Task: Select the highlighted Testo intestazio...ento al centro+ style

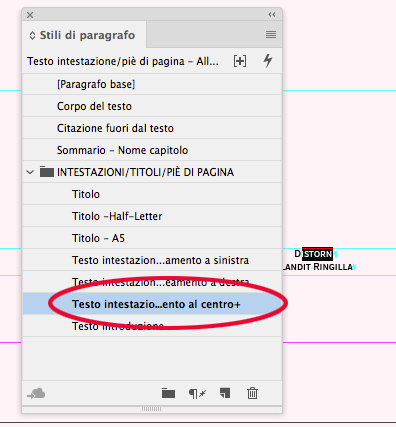Action: pyautogui.click(x=152, y=304)
